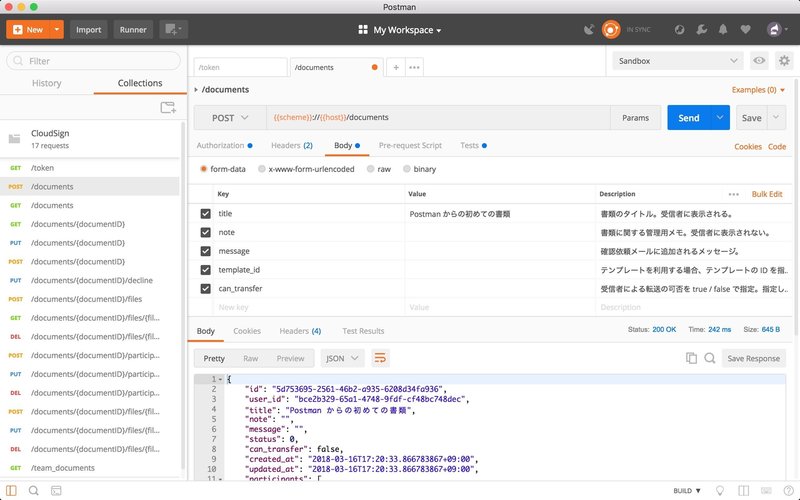Click the Bulk Edit link
The image size is (800, 500).
click(767, 194)
